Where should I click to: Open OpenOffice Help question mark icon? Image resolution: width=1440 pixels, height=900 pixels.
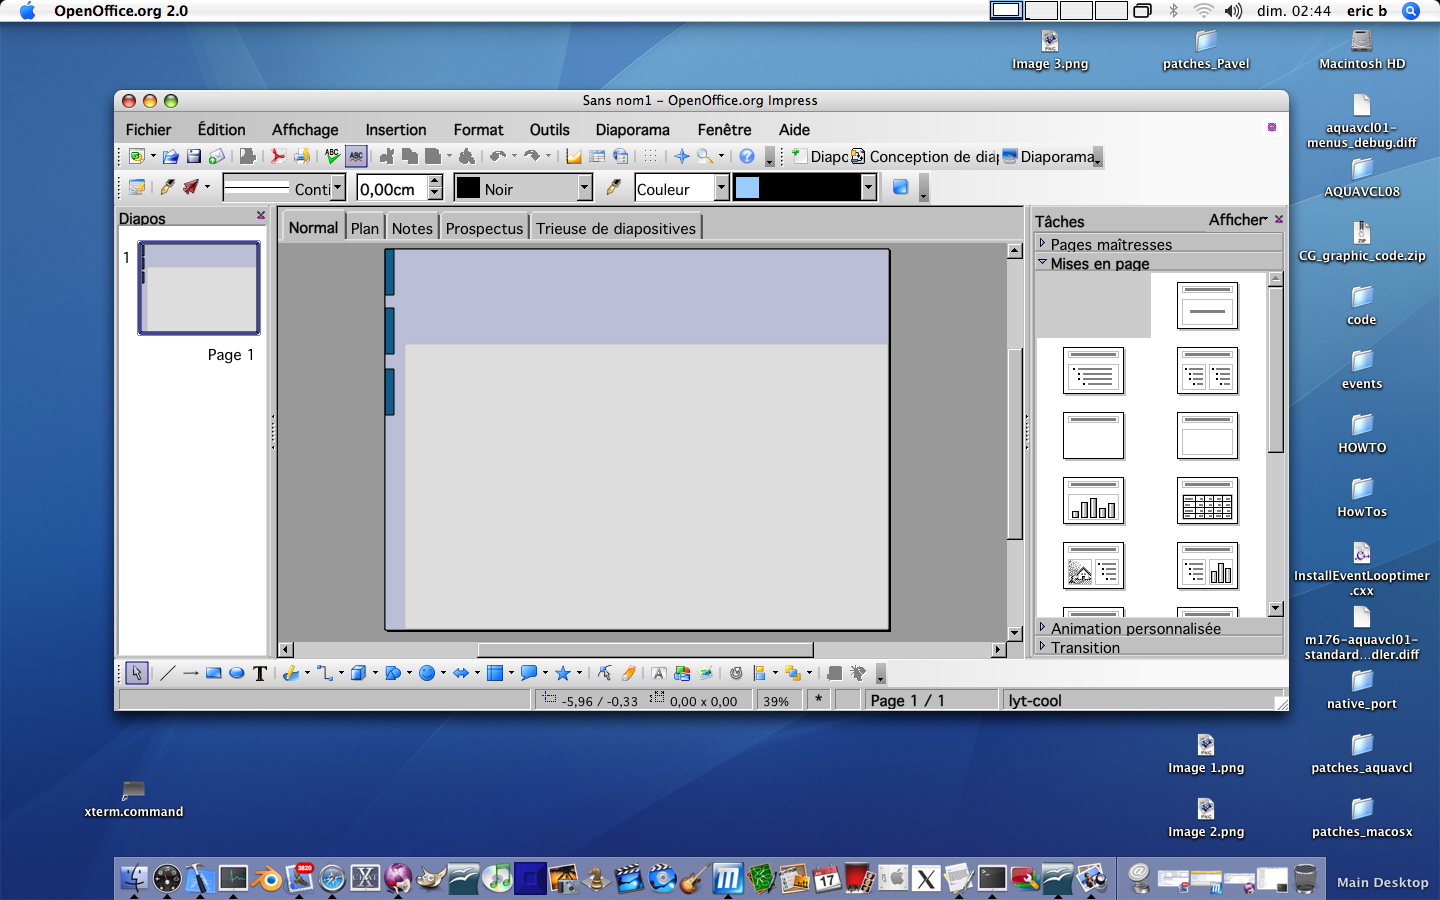click(x=747, y=156)
